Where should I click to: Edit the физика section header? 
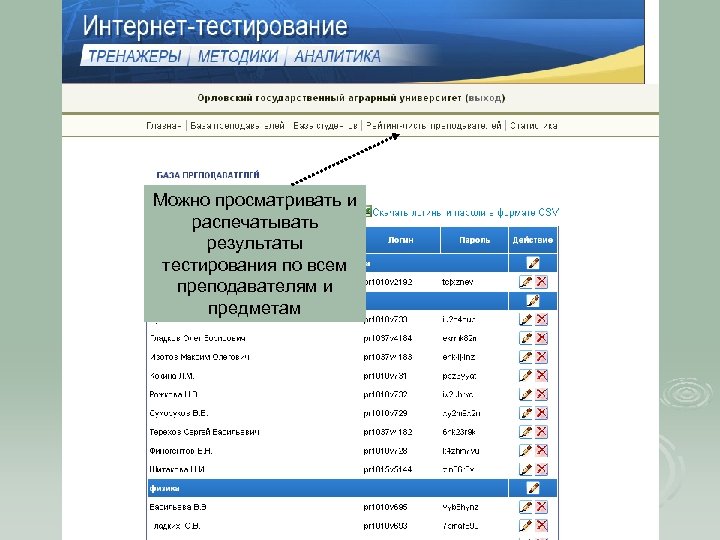pos(533,488)
